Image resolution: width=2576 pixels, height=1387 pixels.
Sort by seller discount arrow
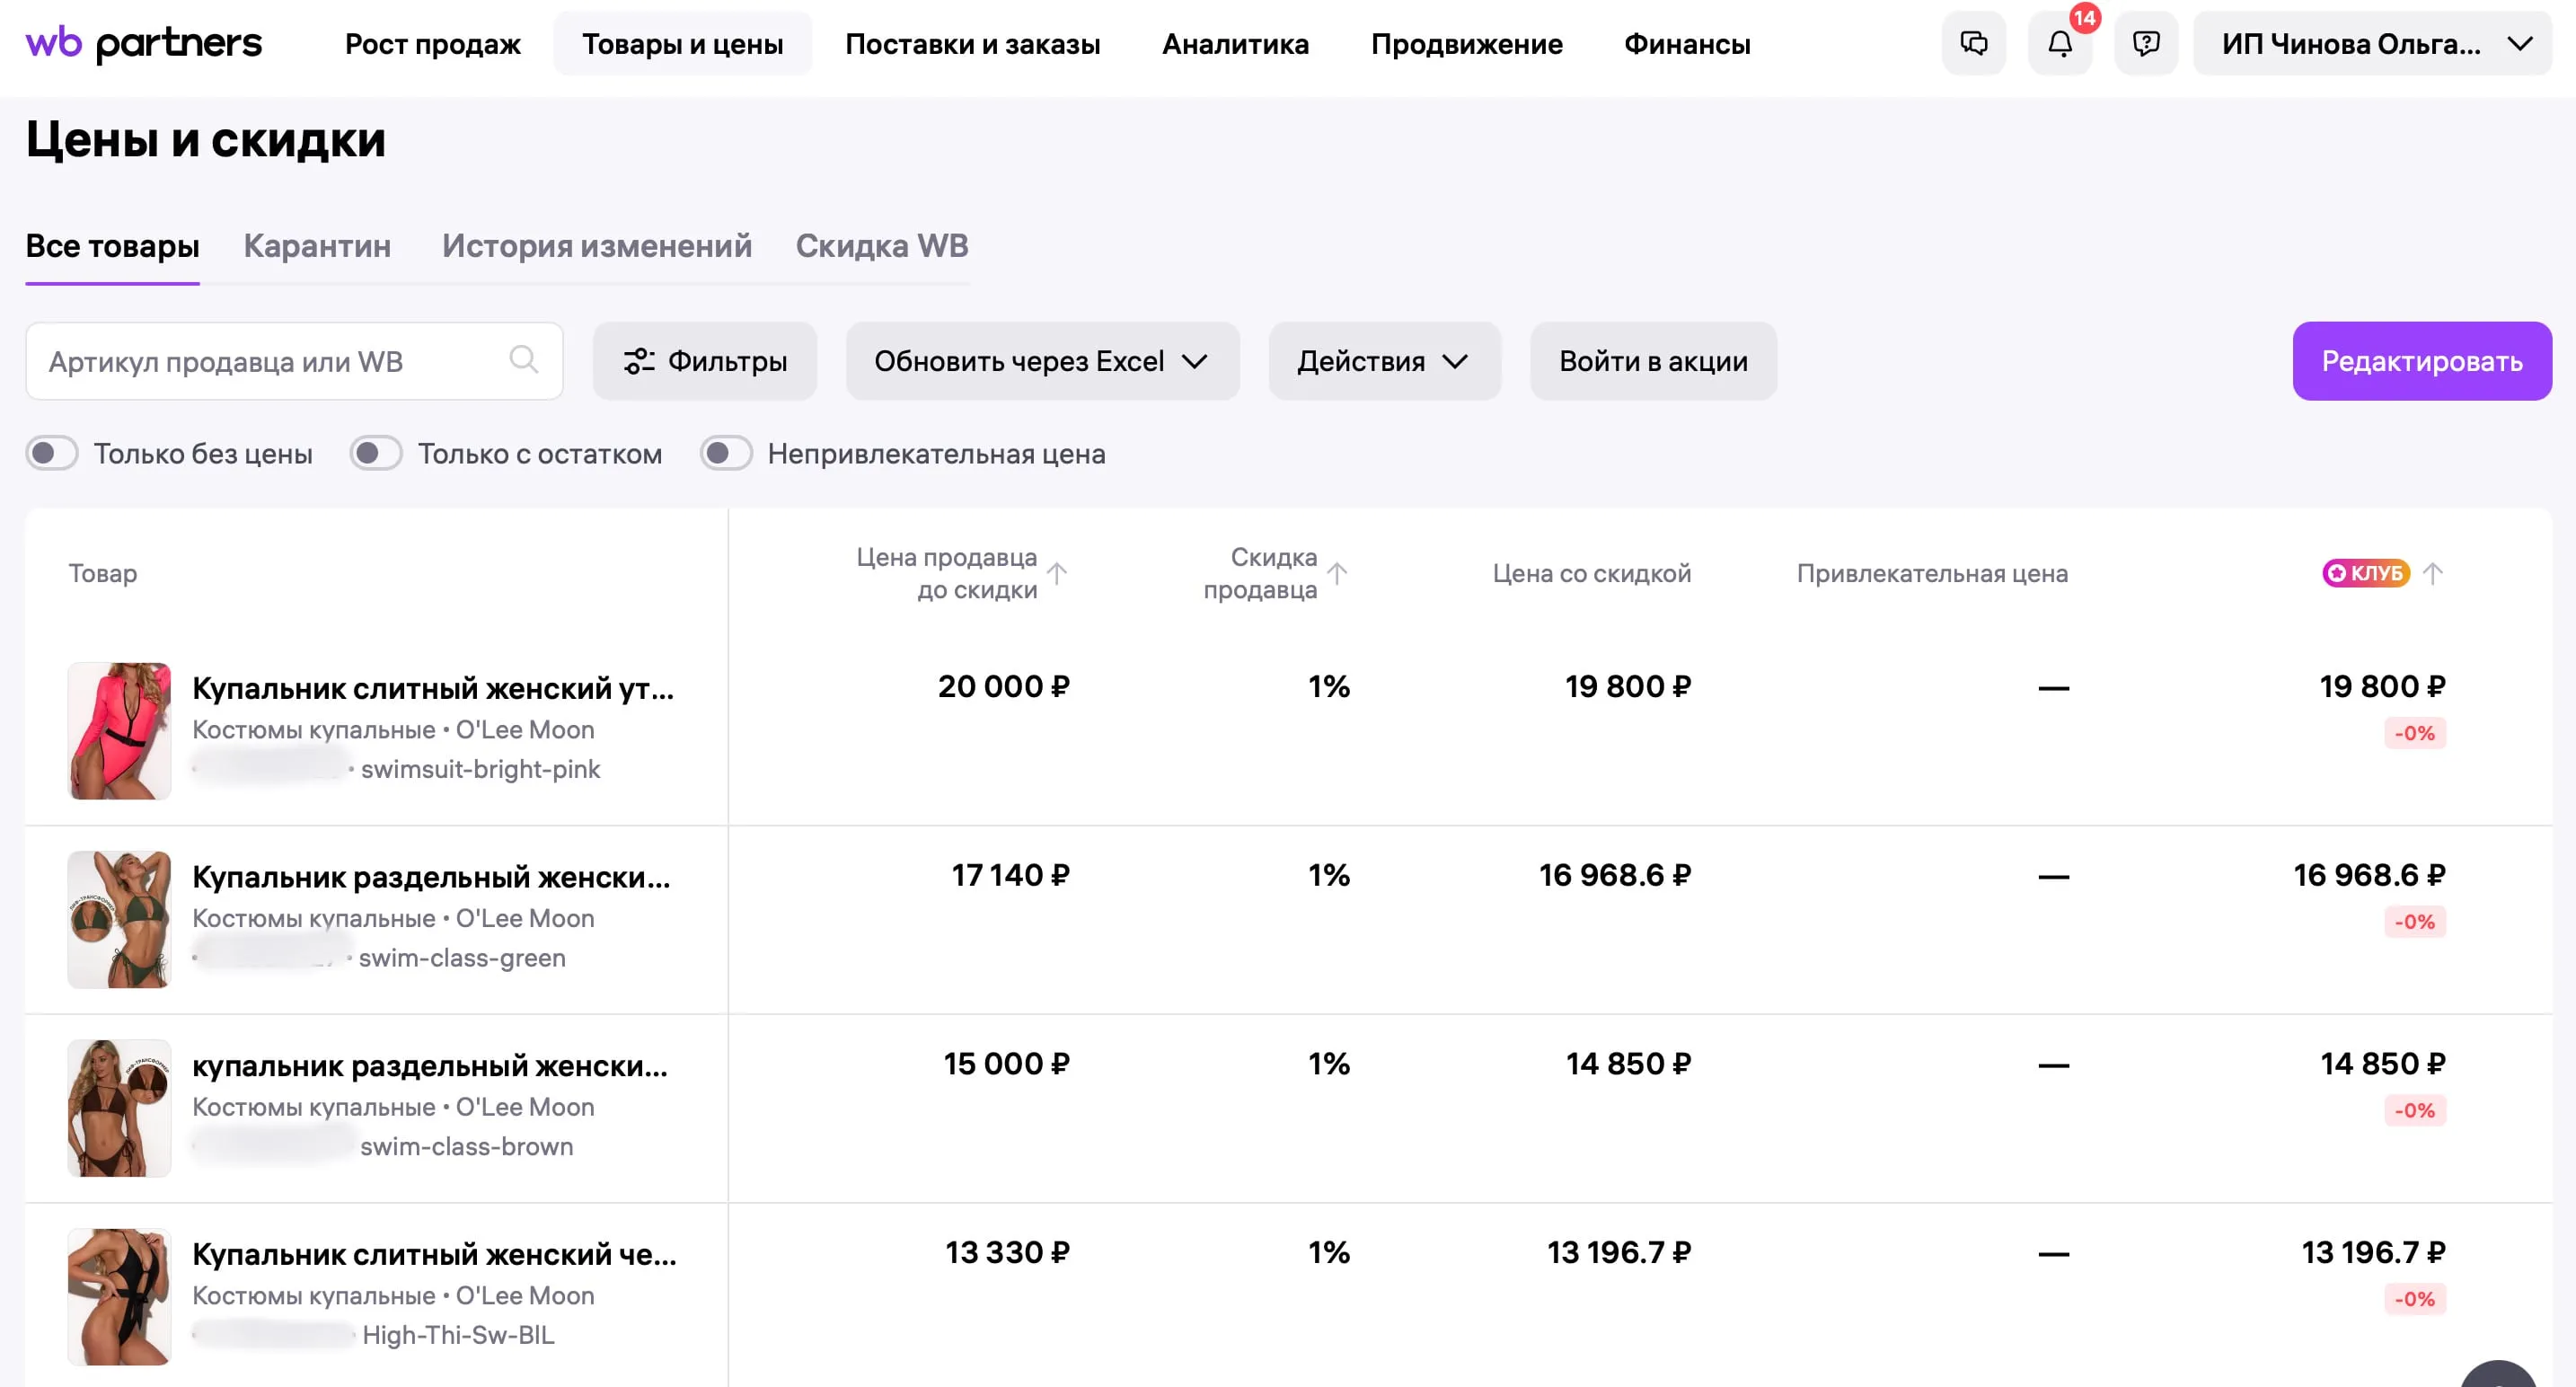pos(1337,573)
